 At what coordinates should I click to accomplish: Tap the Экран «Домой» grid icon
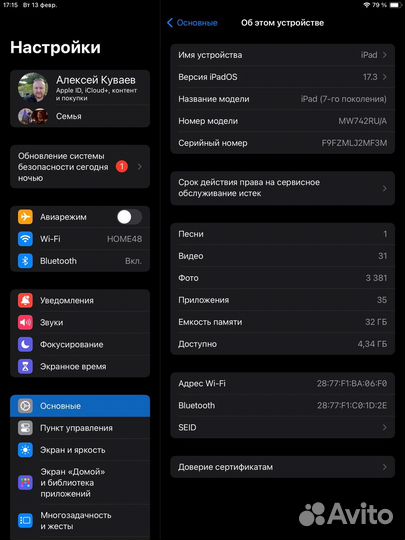pyautogui.click(x=25, y=482)
